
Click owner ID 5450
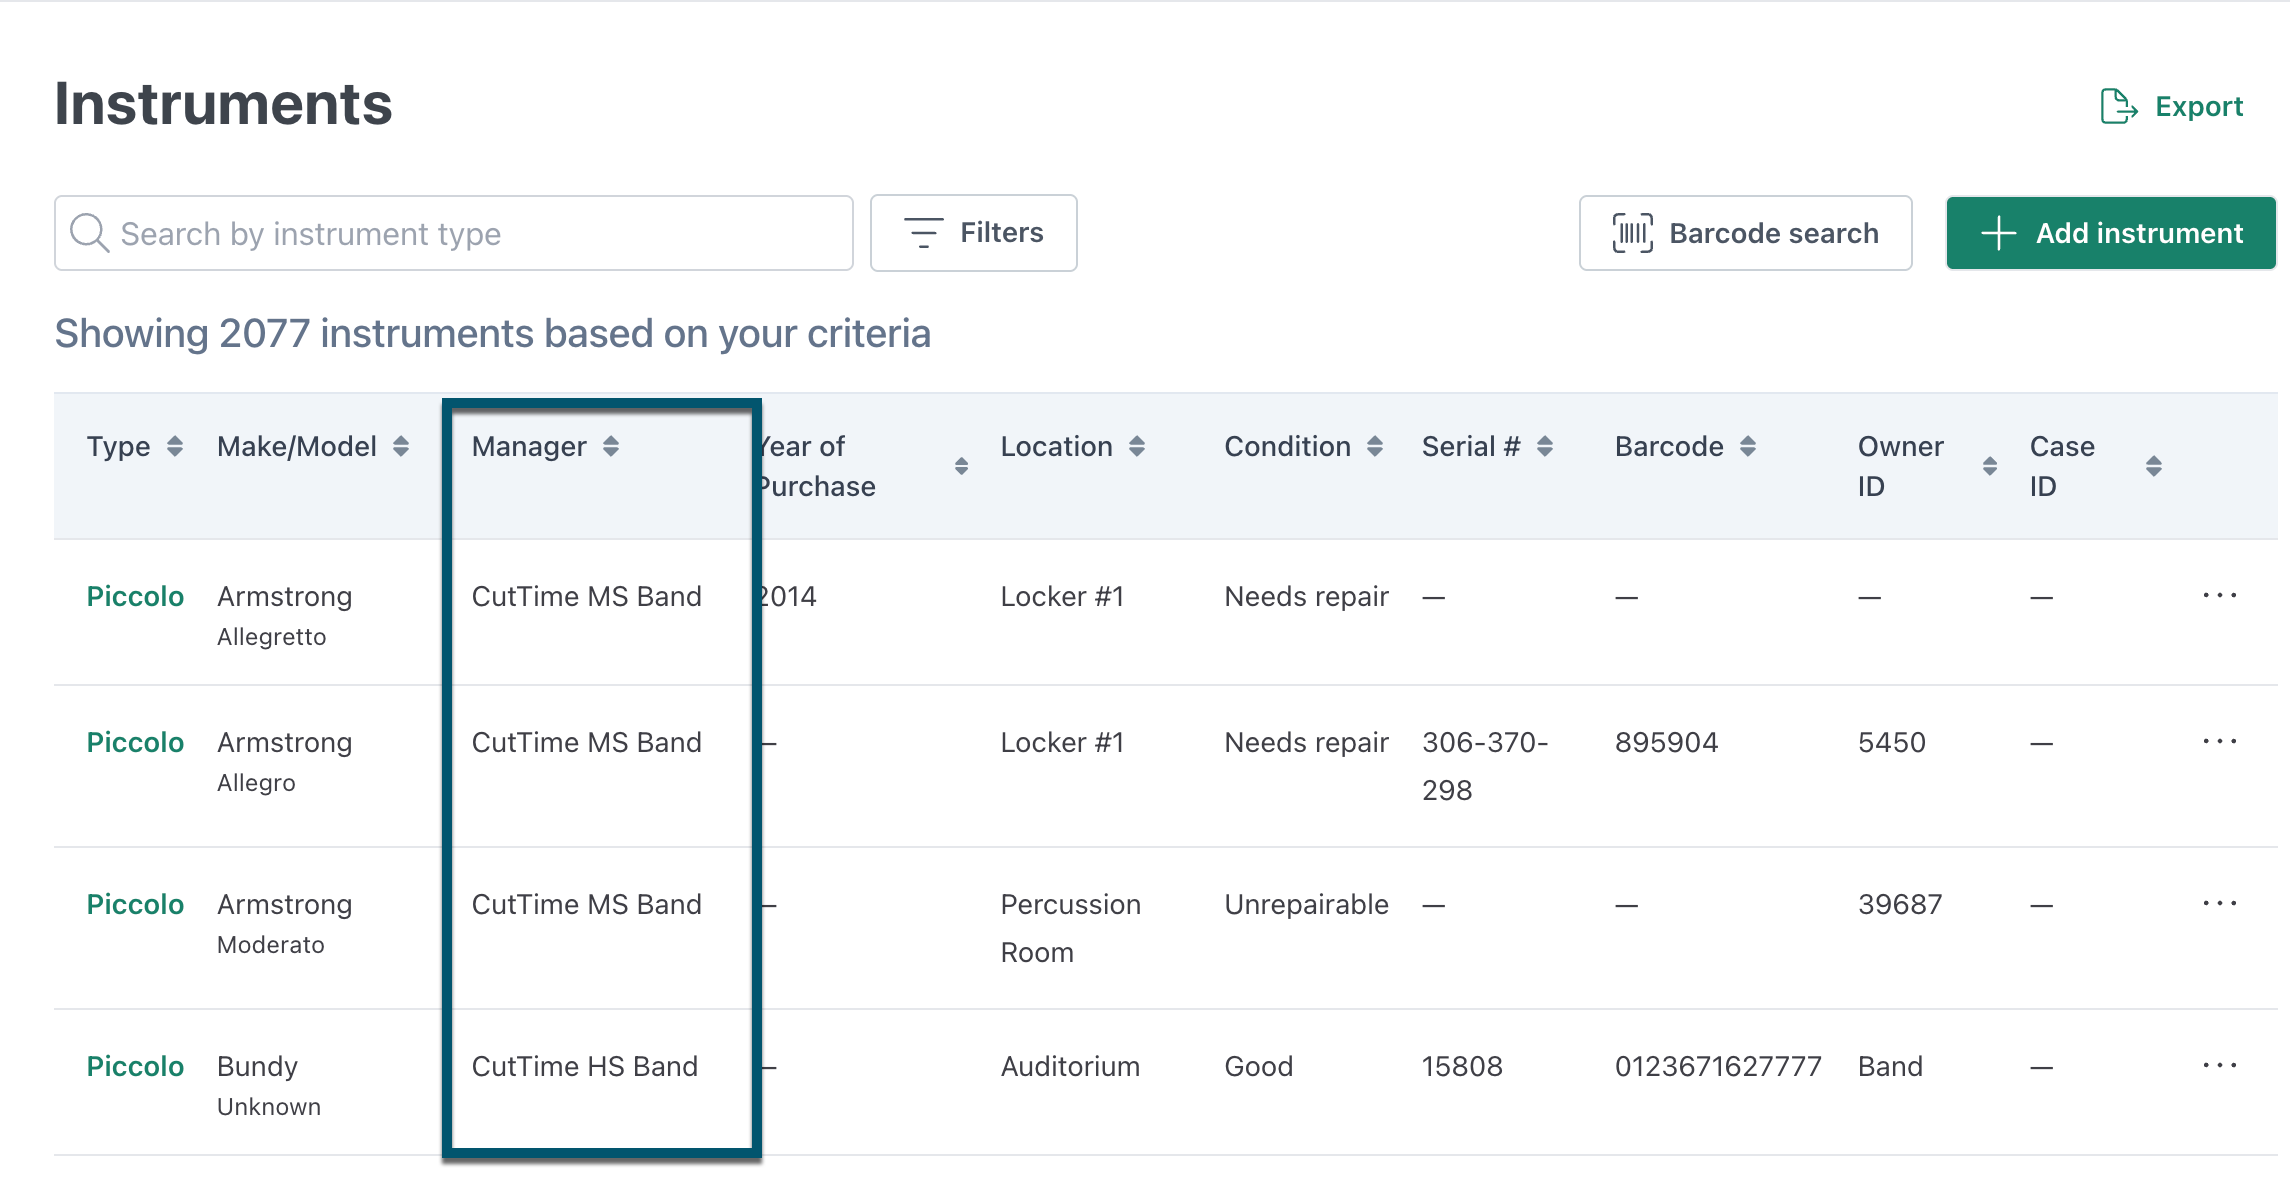tap(1892, 742)
